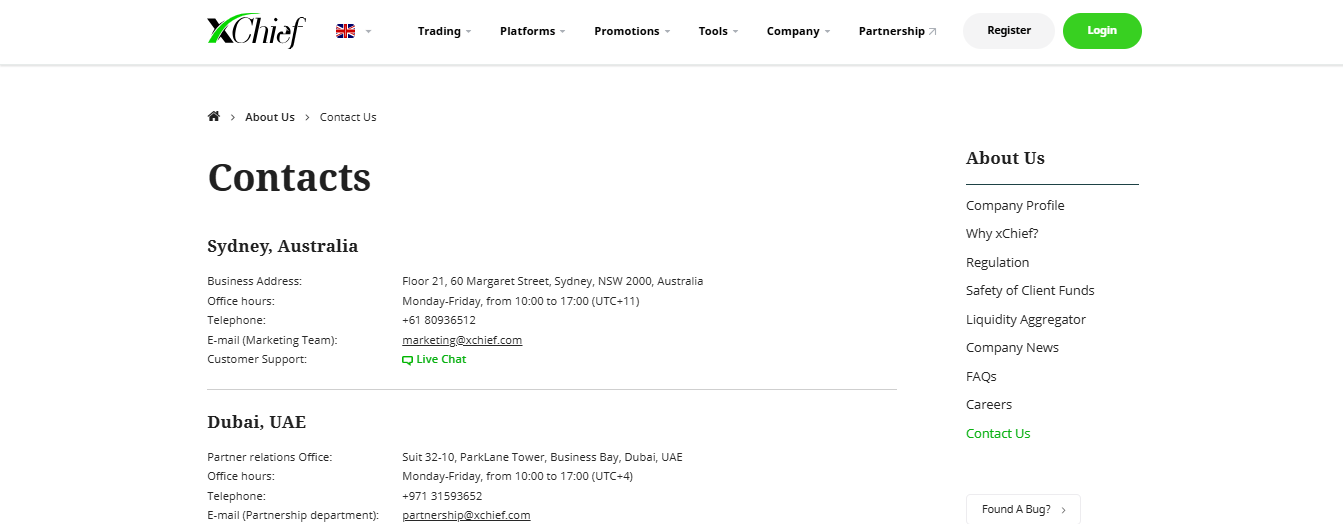Click the UK flag language icon
This screenshot has height=524, width=1343.
tap(345, 31)
